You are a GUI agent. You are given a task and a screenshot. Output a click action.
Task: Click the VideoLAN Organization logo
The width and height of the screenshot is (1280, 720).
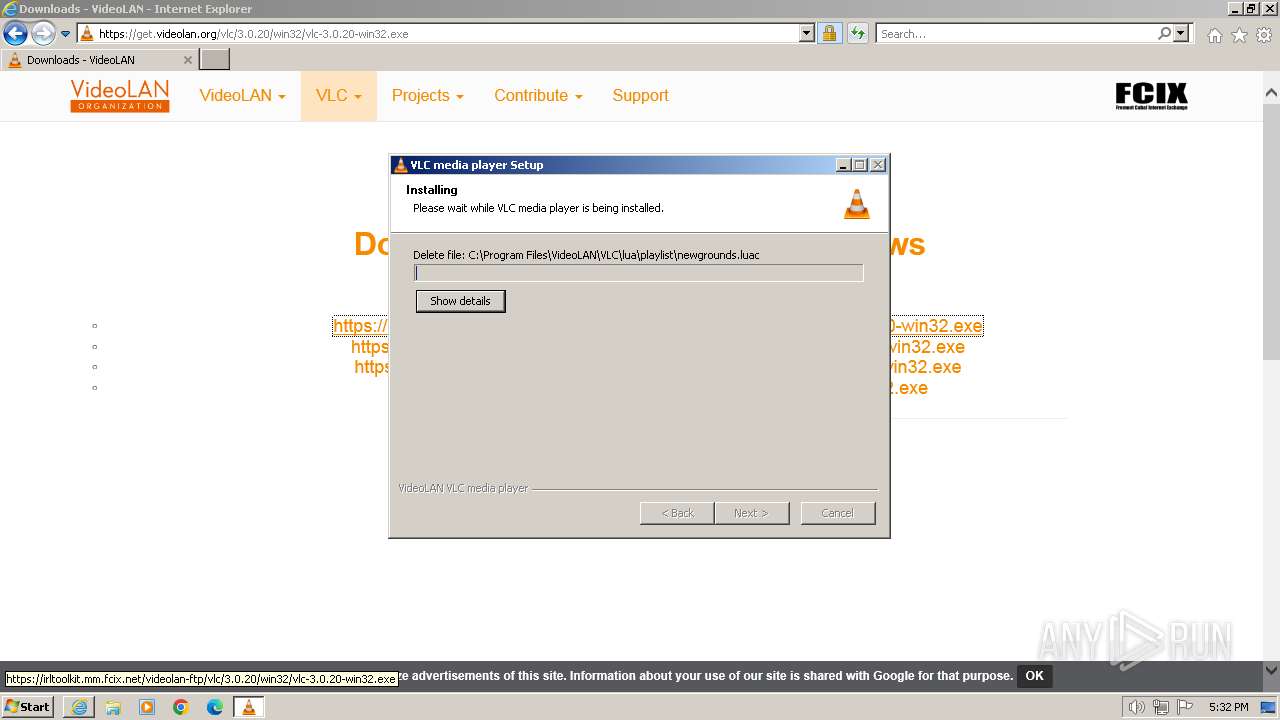(120, 96)
